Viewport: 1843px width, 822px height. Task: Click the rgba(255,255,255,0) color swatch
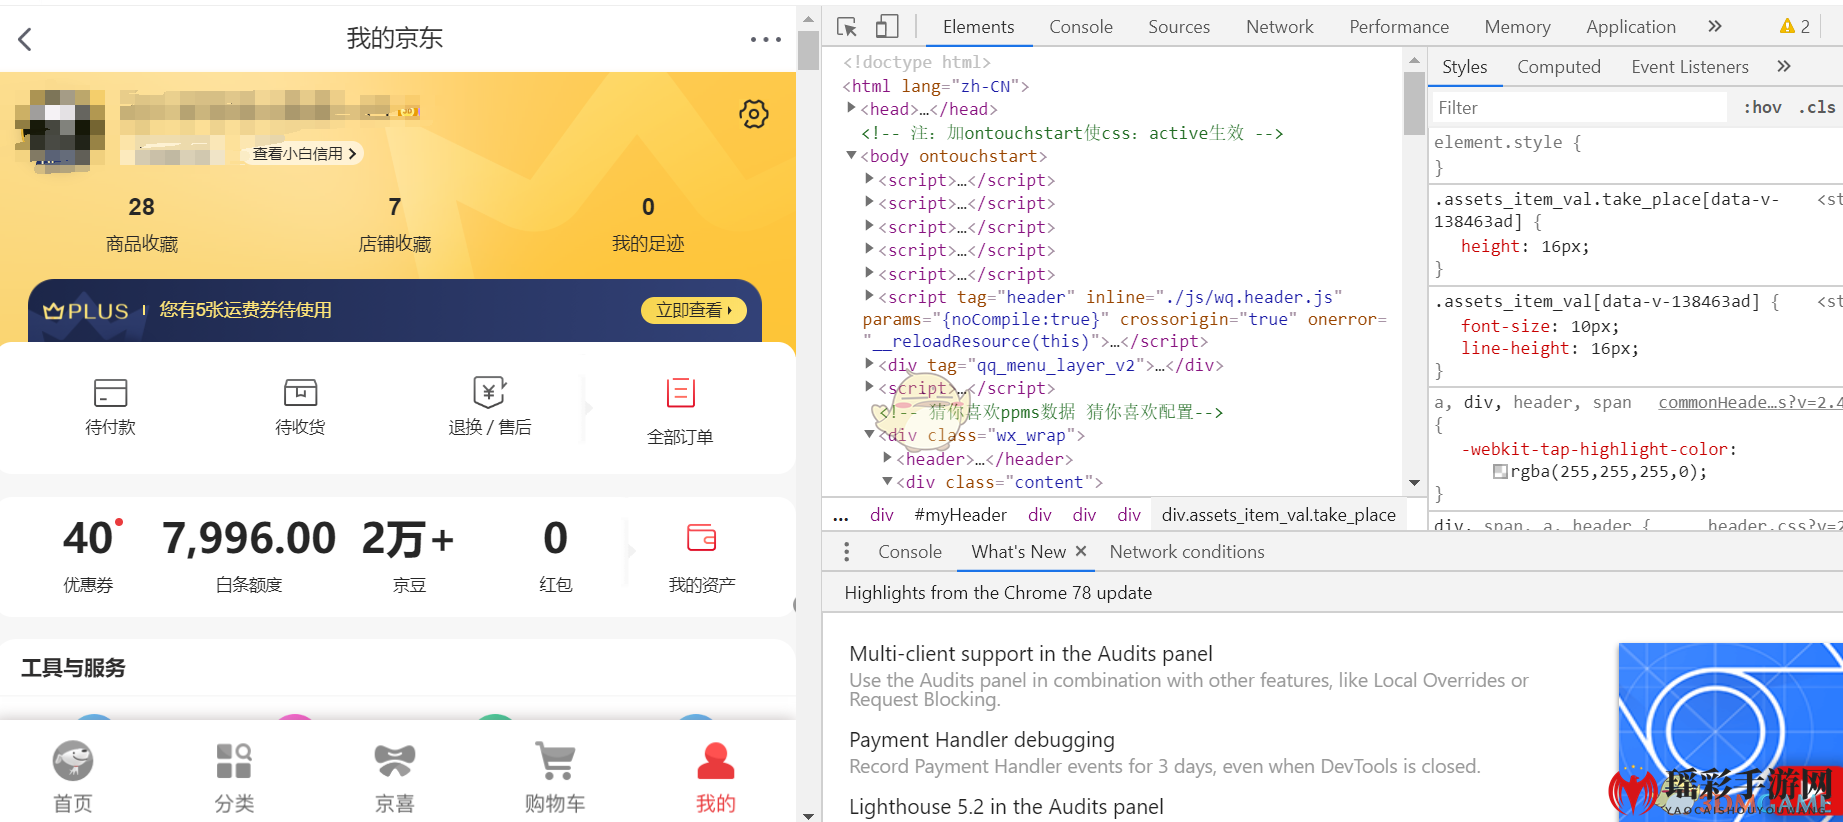click(x=1500, y=472)
